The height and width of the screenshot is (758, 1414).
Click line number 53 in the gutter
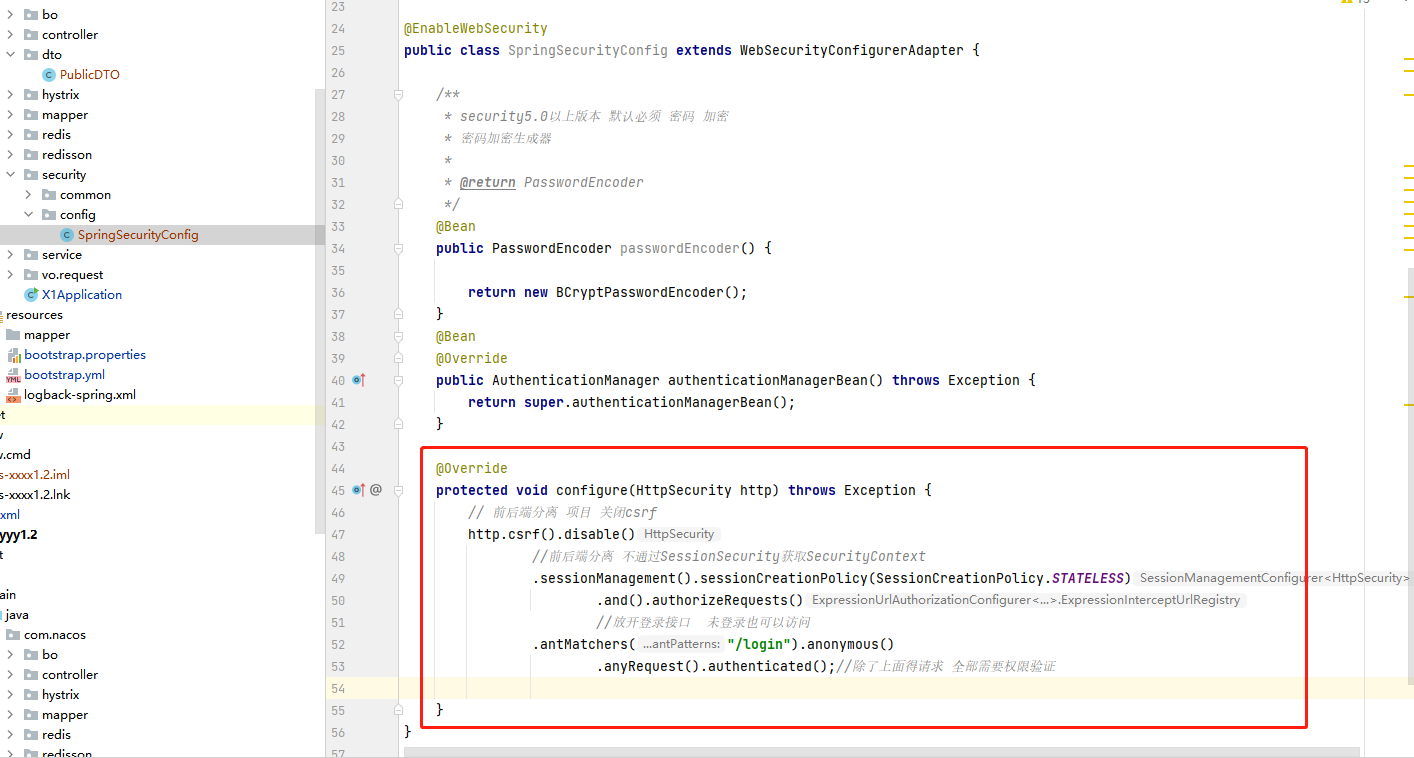(337, 666)
